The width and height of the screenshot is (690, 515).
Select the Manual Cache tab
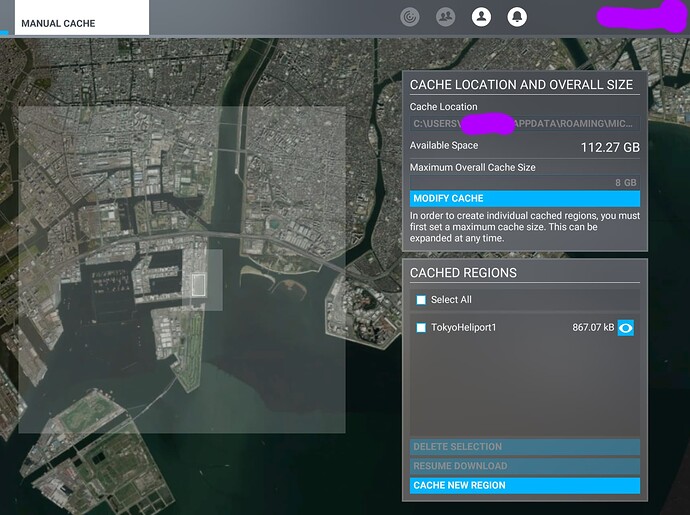click(x=82, y=18)
